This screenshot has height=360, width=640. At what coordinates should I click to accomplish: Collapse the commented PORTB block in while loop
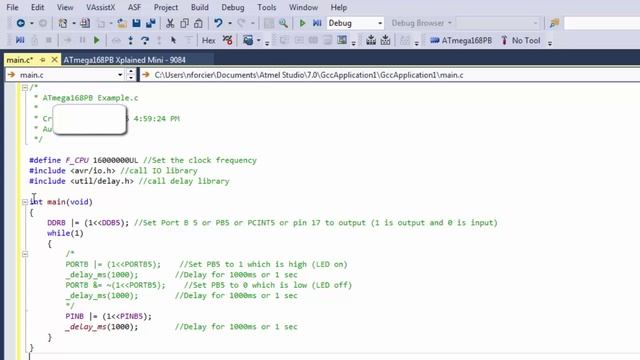click(x=25, y=254)
